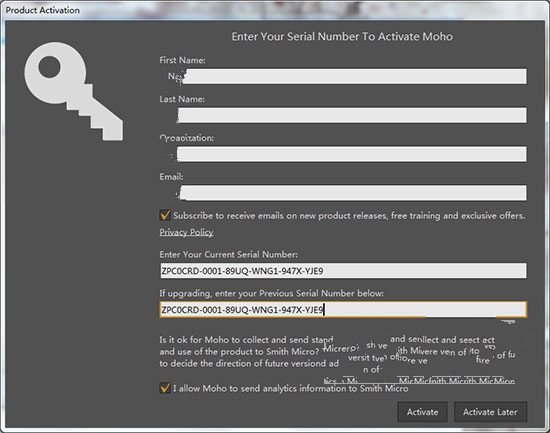Click the Product Activation title bar
The height and width of the screenshot is (433, 550).
tap(275, 10)
